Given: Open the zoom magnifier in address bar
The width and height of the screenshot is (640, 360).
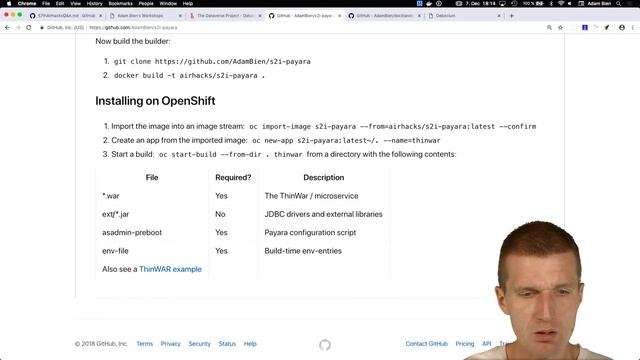Looking at the screenshot, I should coord(549,27).
